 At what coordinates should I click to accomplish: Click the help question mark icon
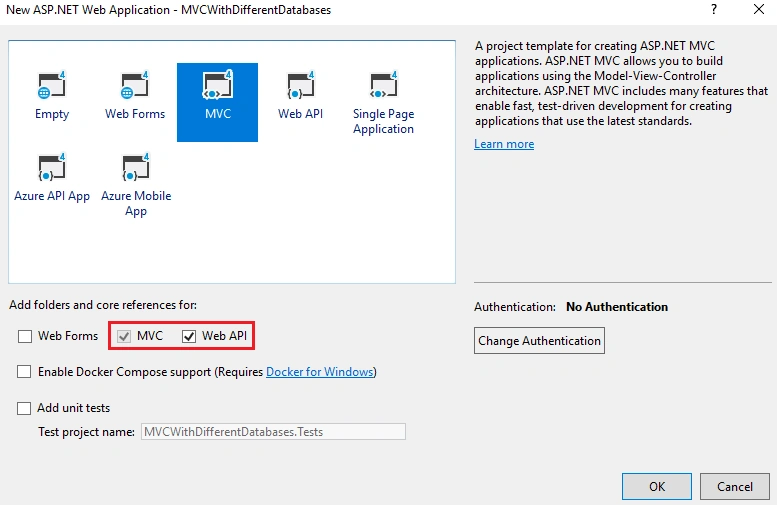714,9
